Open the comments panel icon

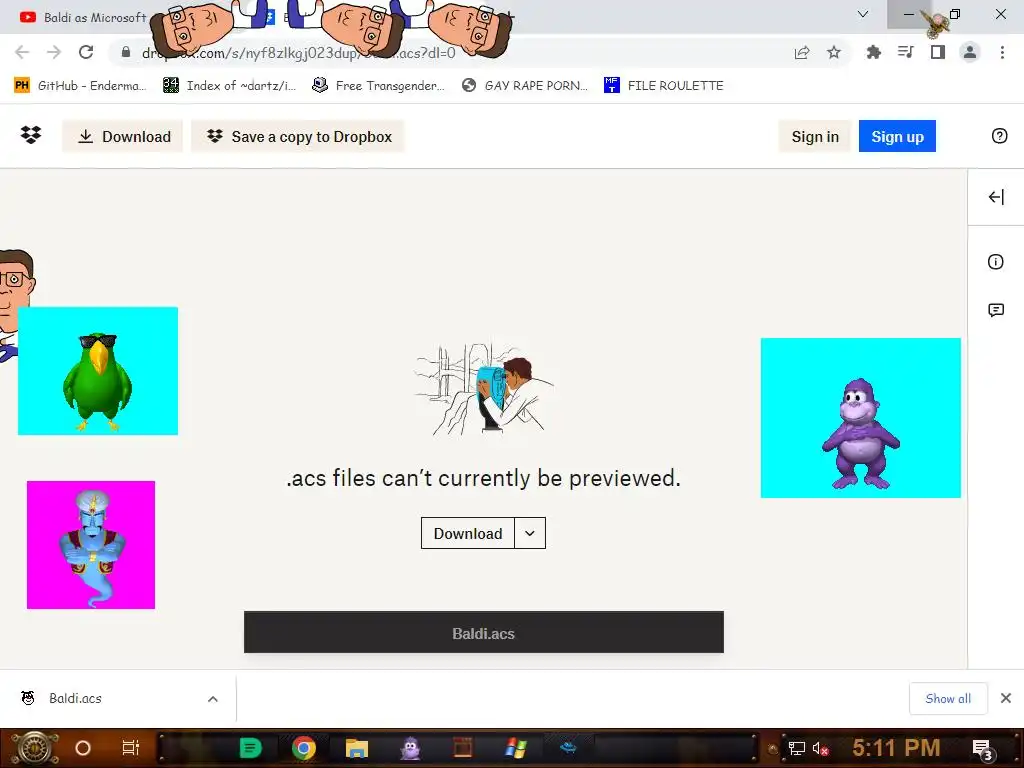point(996,310)
